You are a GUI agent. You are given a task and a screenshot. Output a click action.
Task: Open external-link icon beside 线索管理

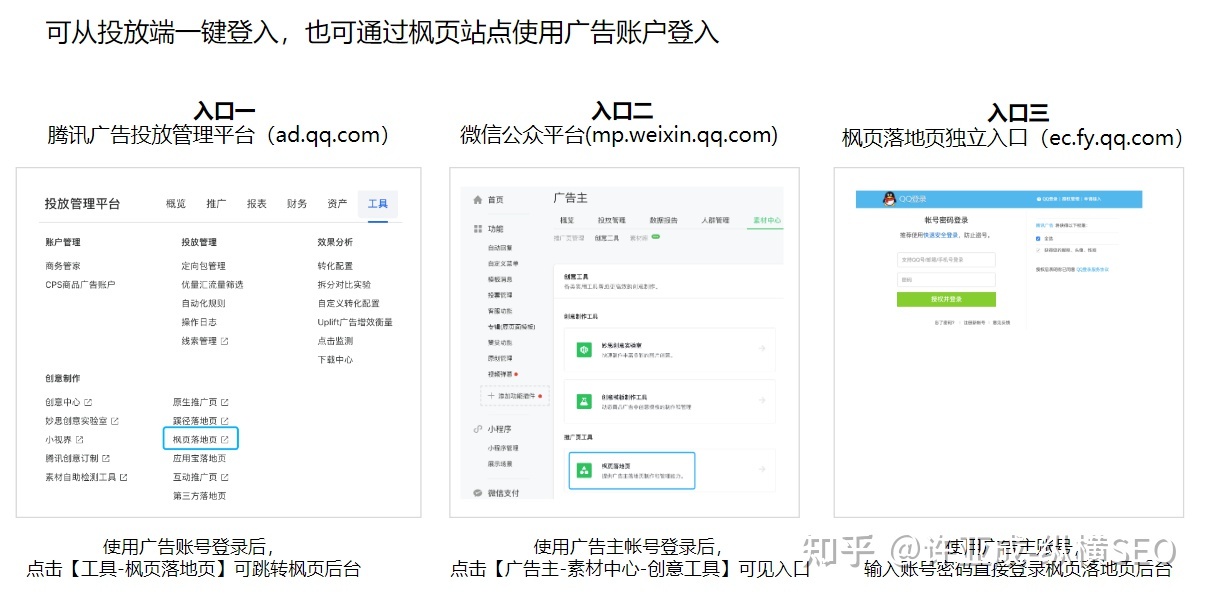(x=225, y=341)
